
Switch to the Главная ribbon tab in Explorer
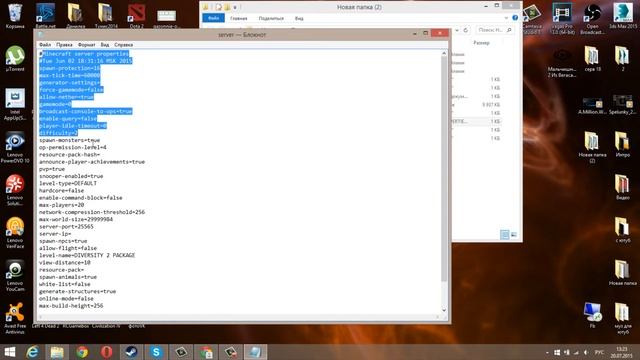(239, 18)
